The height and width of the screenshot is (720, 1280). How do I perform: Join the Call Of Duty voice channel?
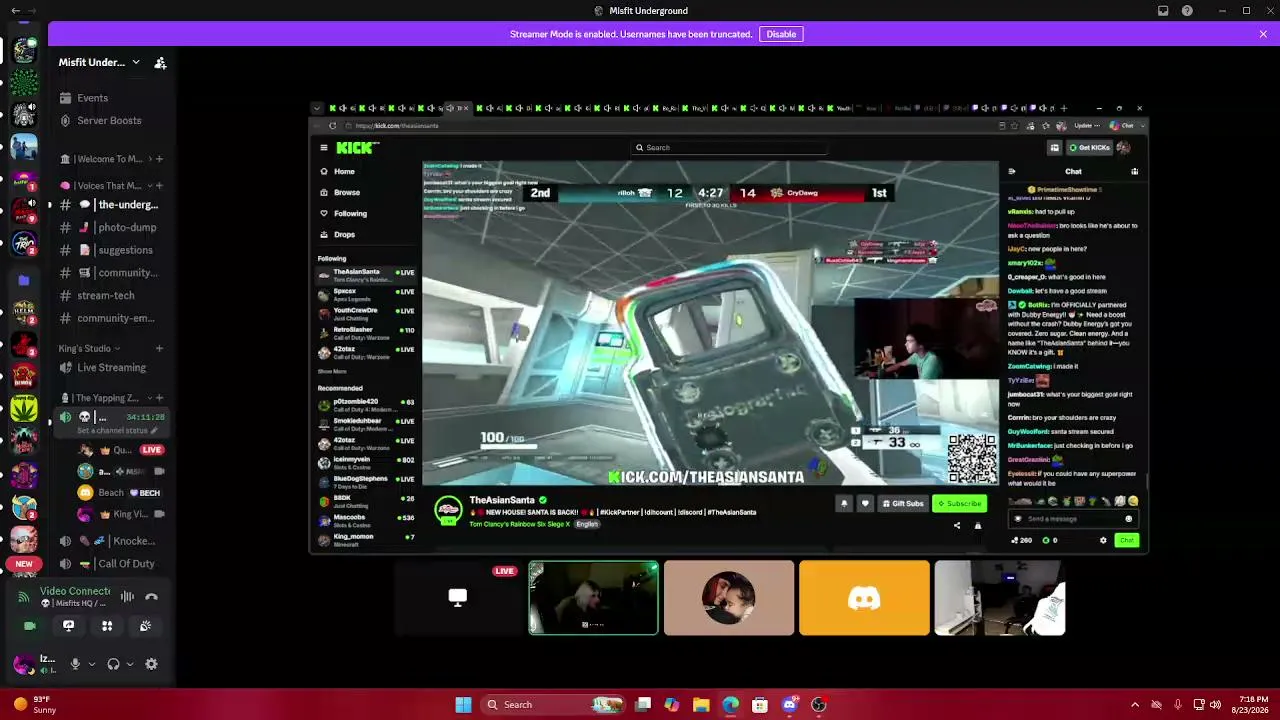[x=112, y=564]
